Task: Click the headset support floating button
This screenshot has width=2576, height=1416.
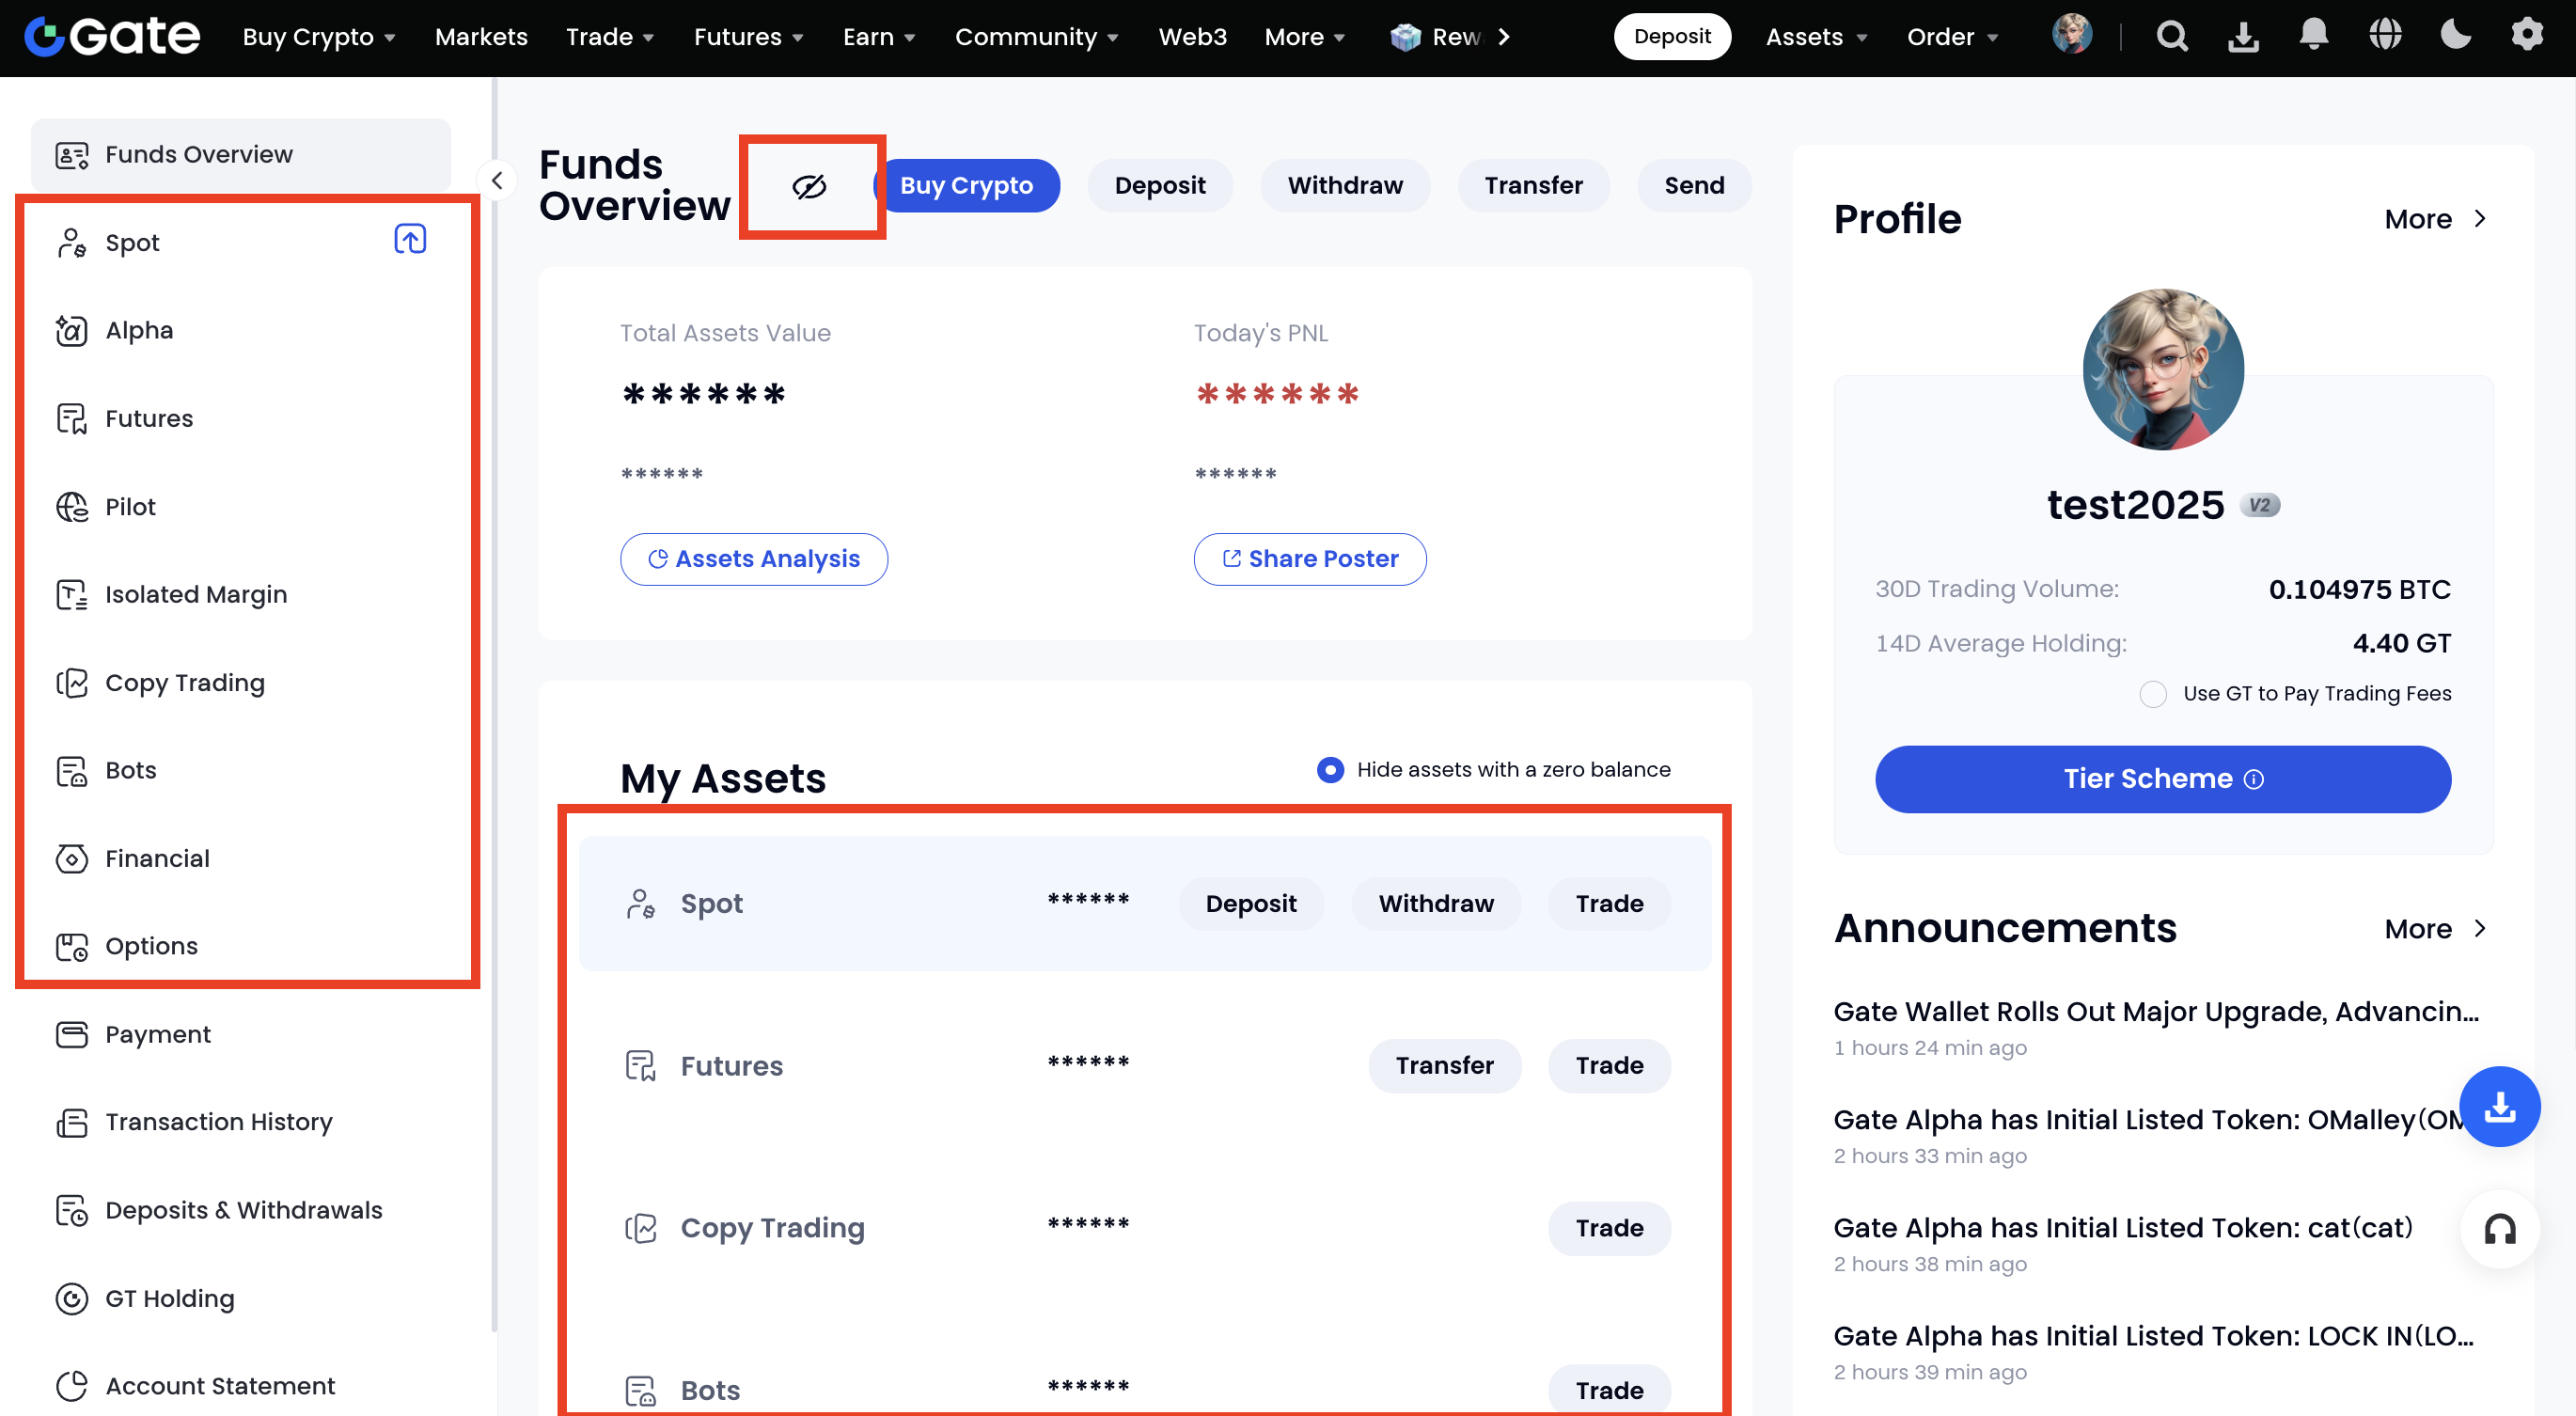Action: coord(2499,1229)
